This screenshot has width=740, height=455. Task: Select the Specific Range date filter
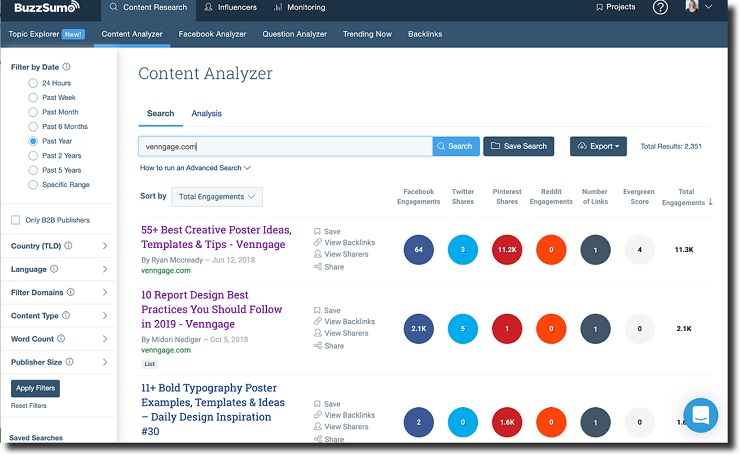point(33,185)
